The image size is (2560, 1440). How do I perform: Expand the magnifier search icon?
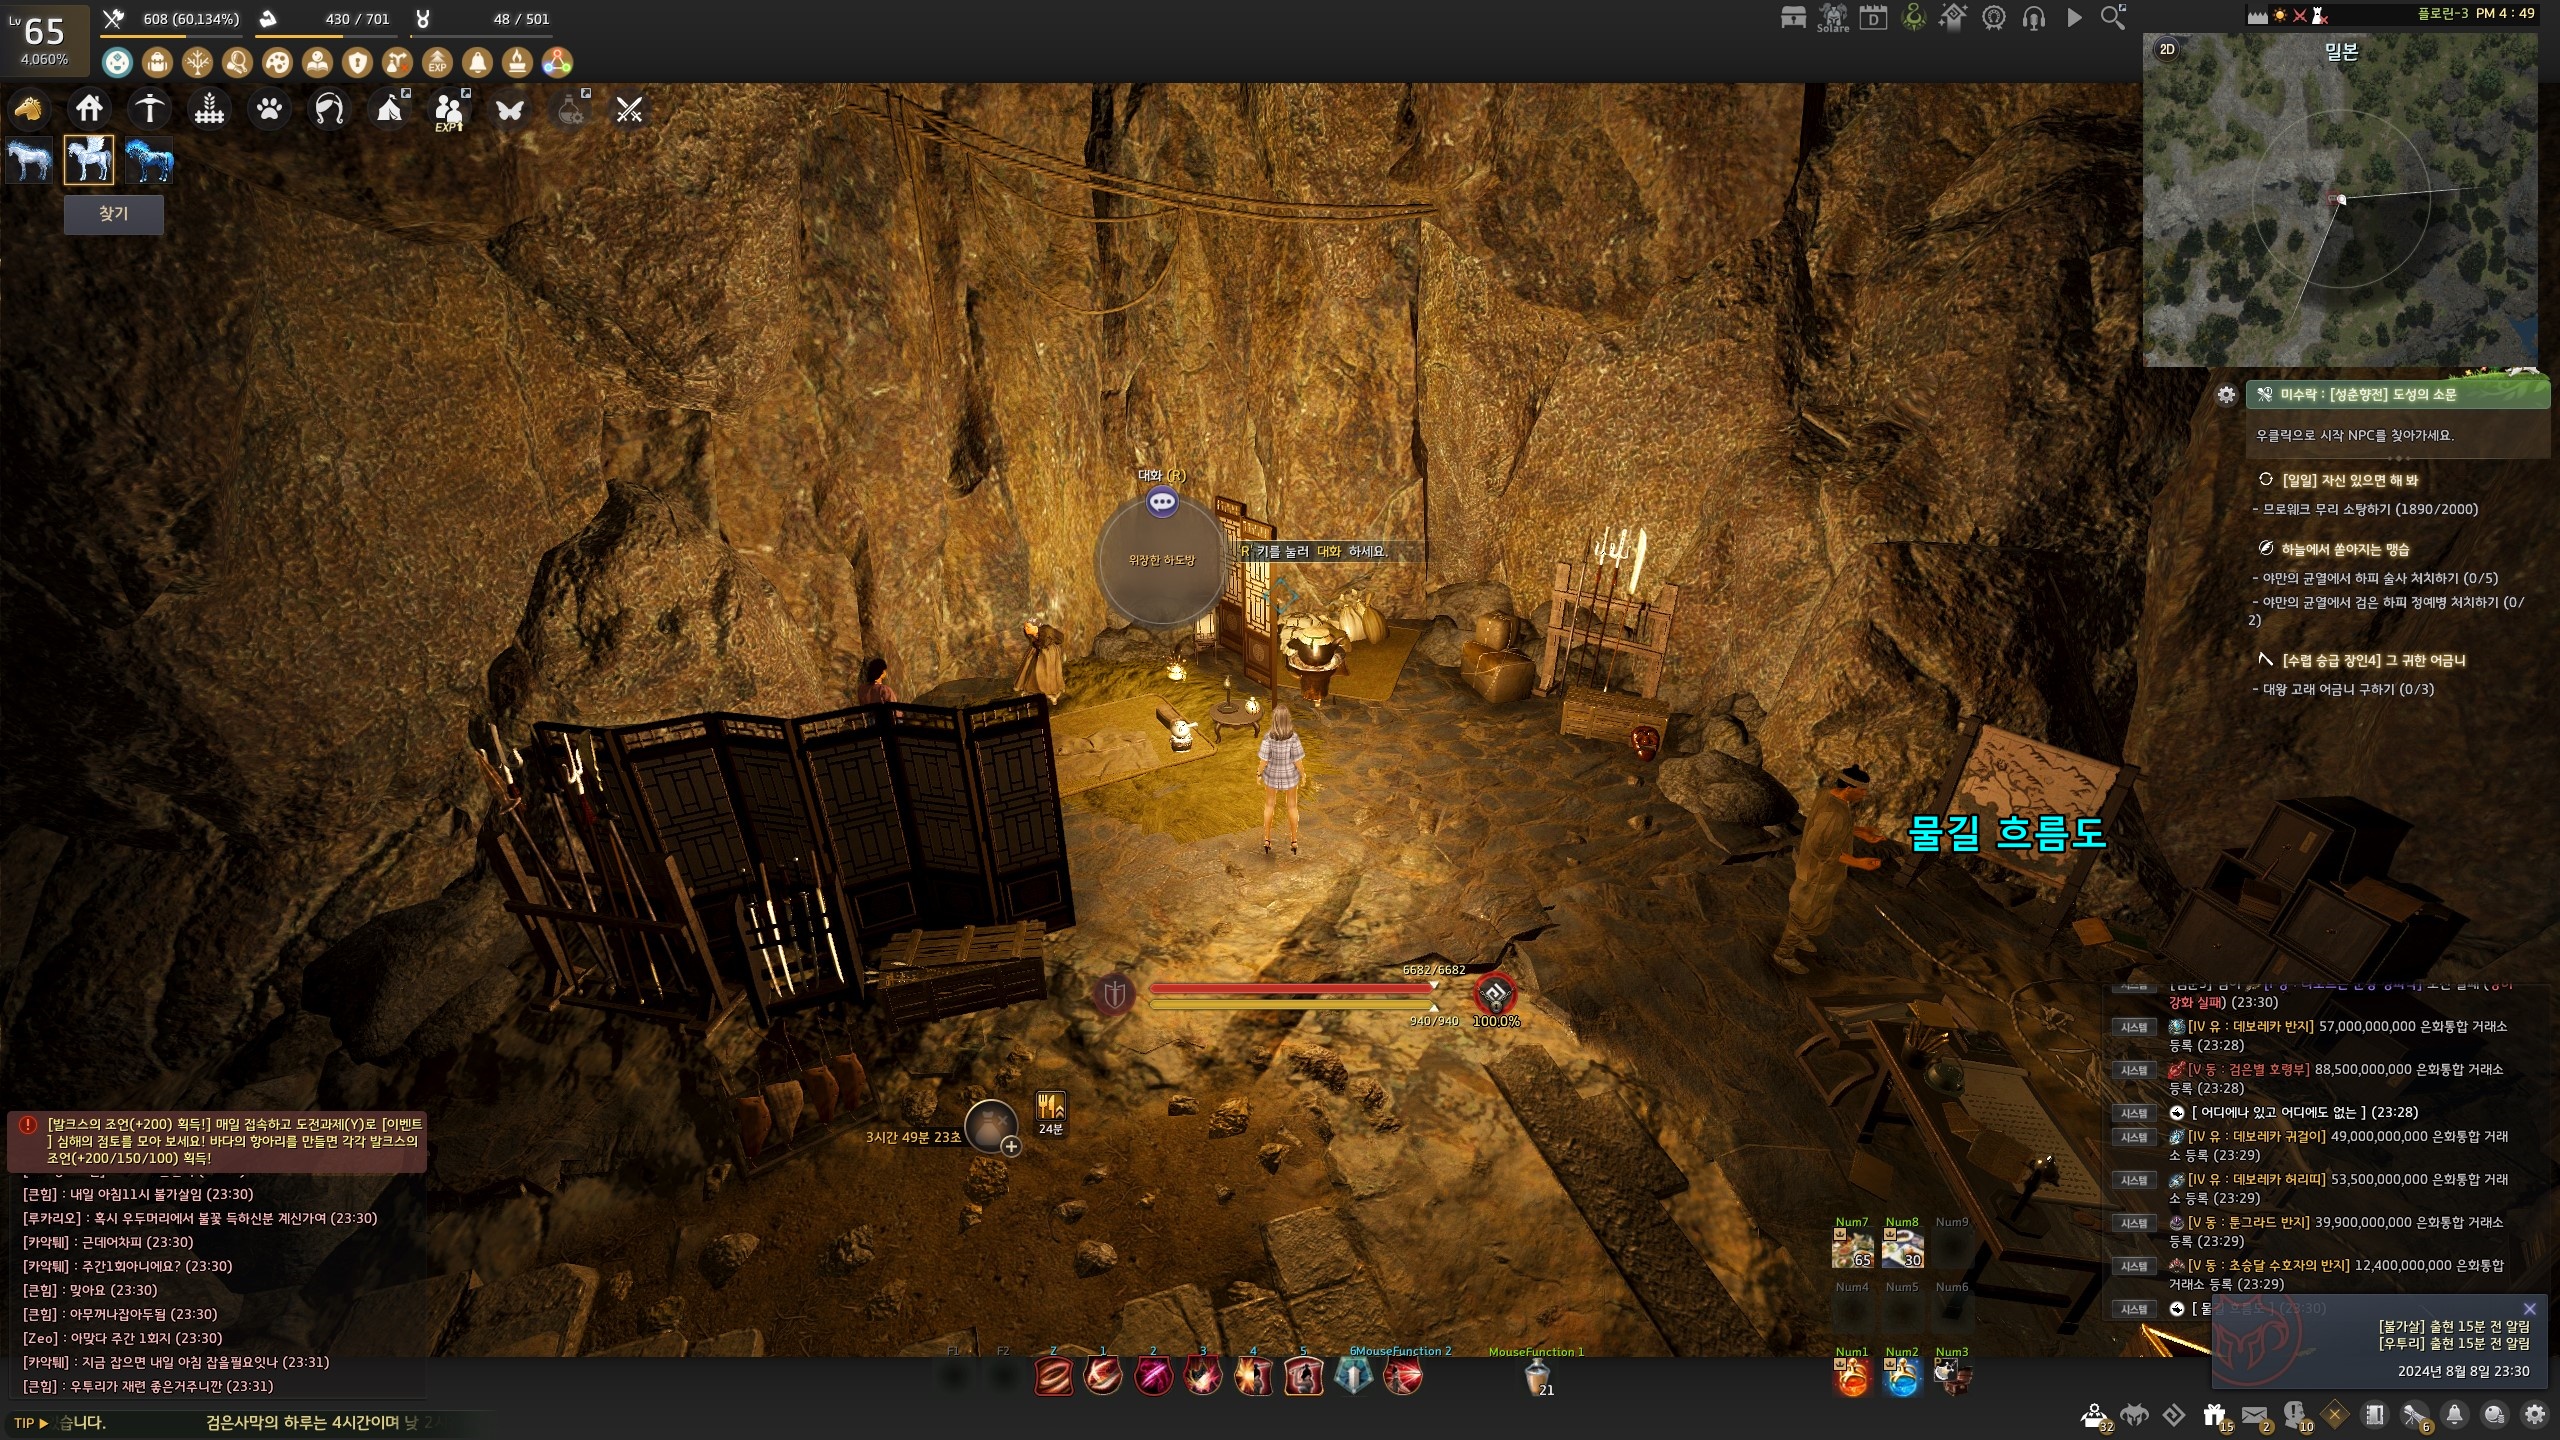tap(2112, 17)
